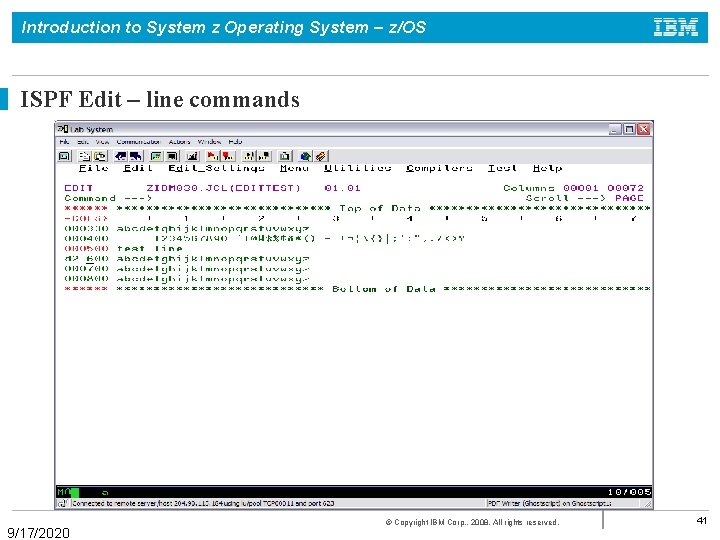Open the emulator View menu
The image size is (720, 540).
point(102,142)
